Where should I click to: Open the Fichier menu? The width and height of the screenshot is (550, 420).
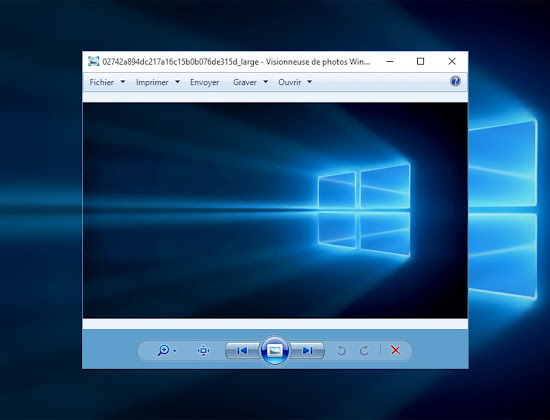[x=101, y=82]
